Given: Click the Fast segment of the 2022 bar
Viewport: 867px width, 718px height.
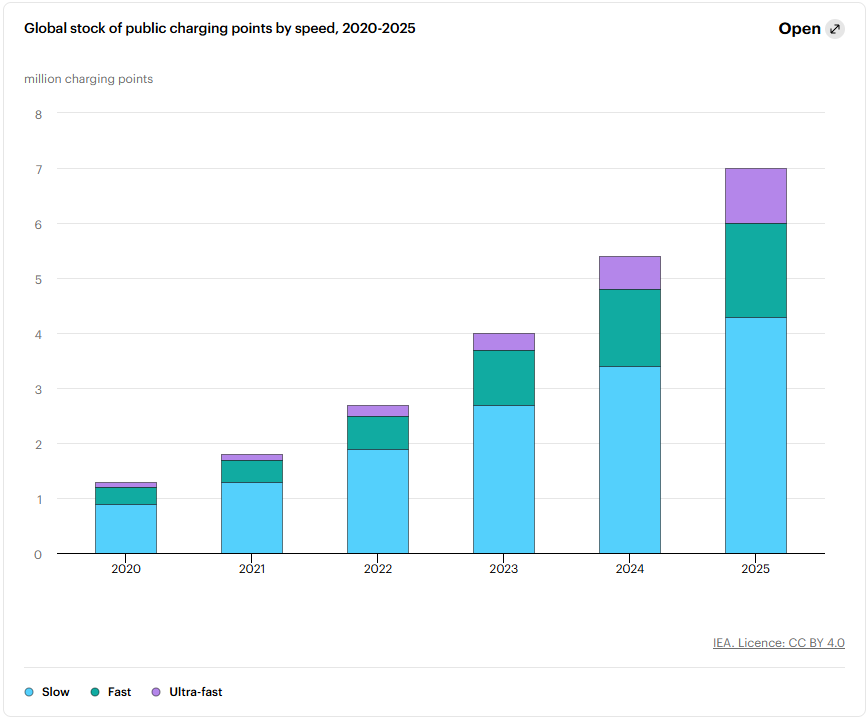Looking at the screenshot, I should click(x=378, y=433).
